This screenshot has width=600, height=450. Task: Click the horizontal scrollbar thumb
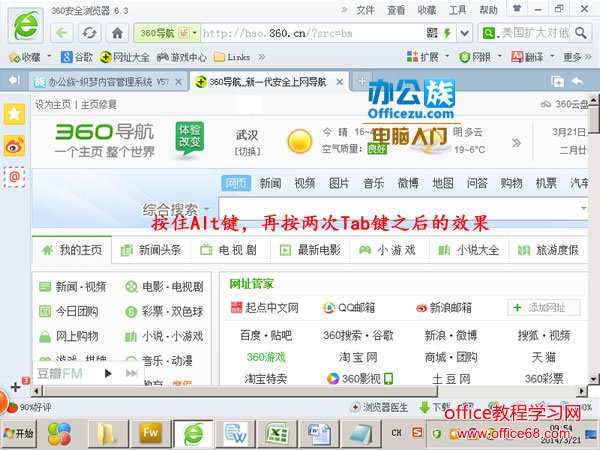[240, 391]
